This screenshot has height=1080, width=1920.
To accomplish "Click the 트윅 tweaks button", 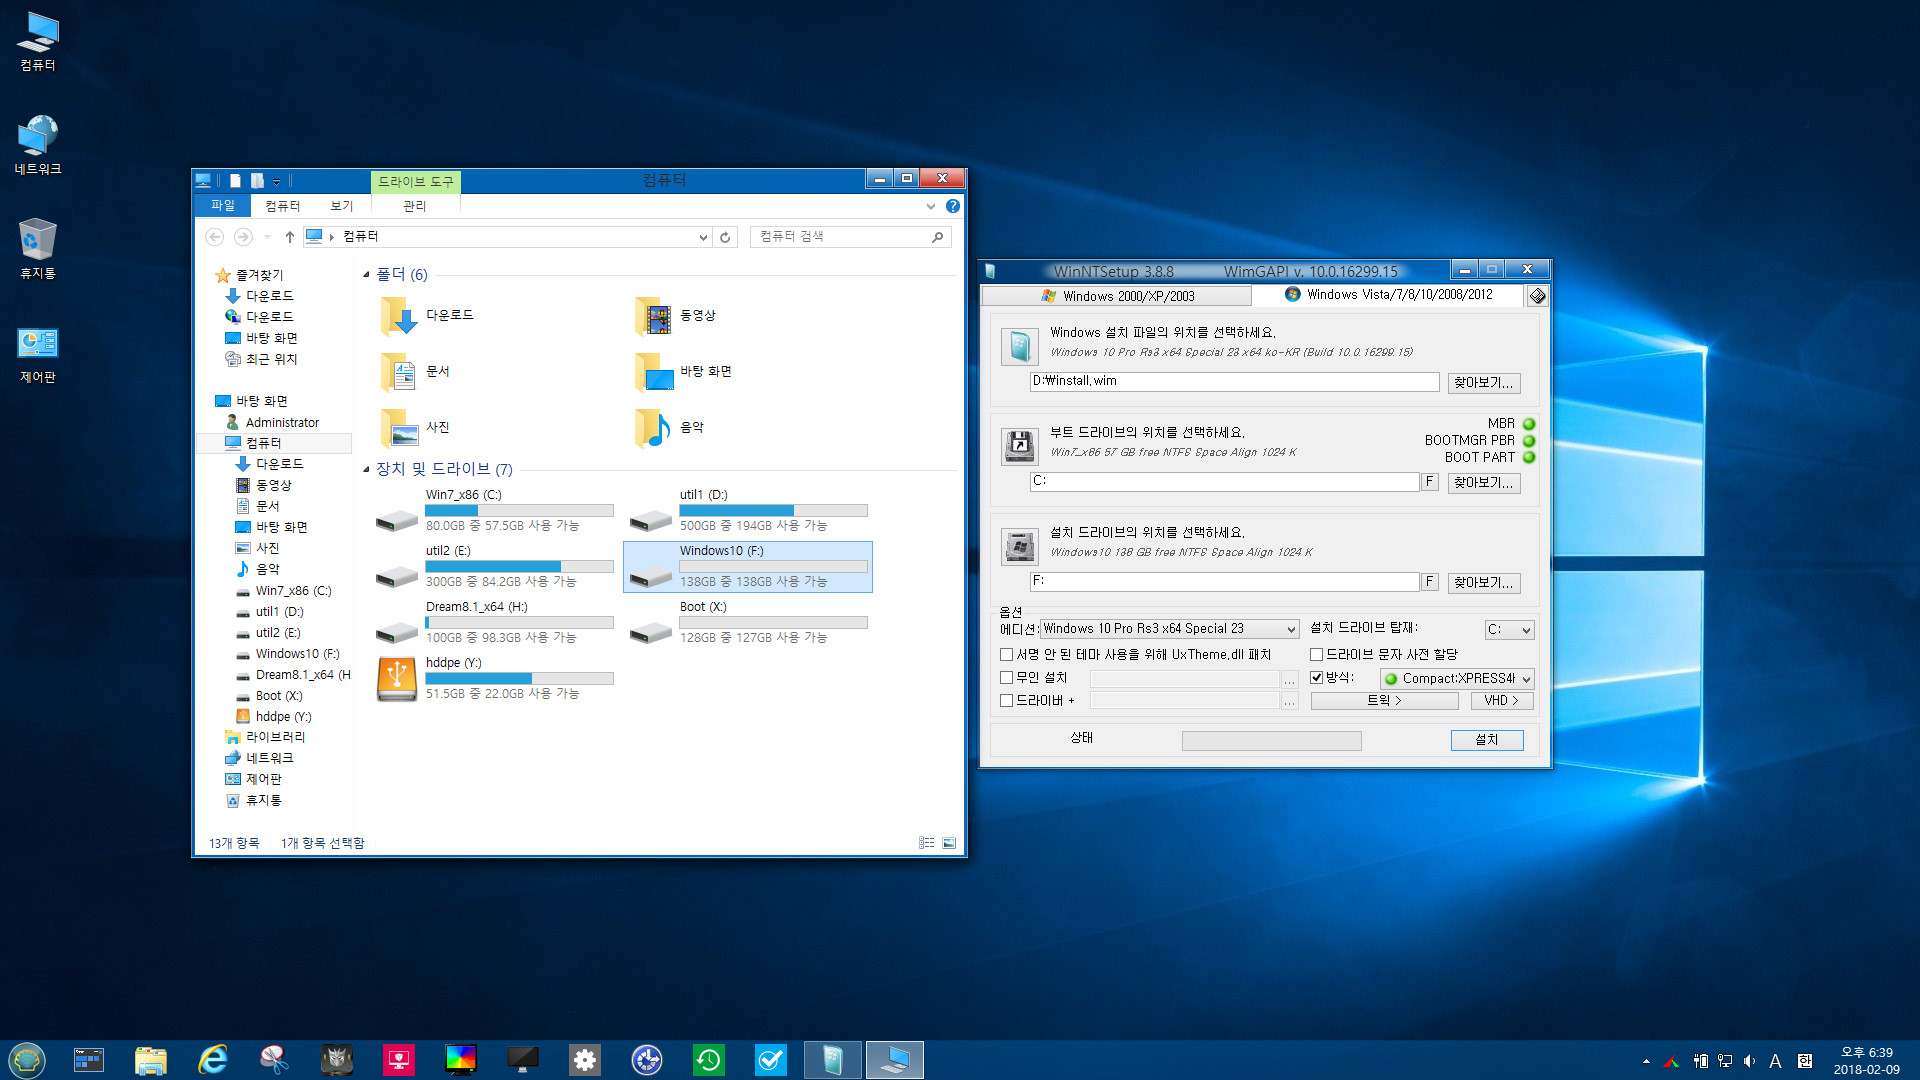I will pos(1385,701).
